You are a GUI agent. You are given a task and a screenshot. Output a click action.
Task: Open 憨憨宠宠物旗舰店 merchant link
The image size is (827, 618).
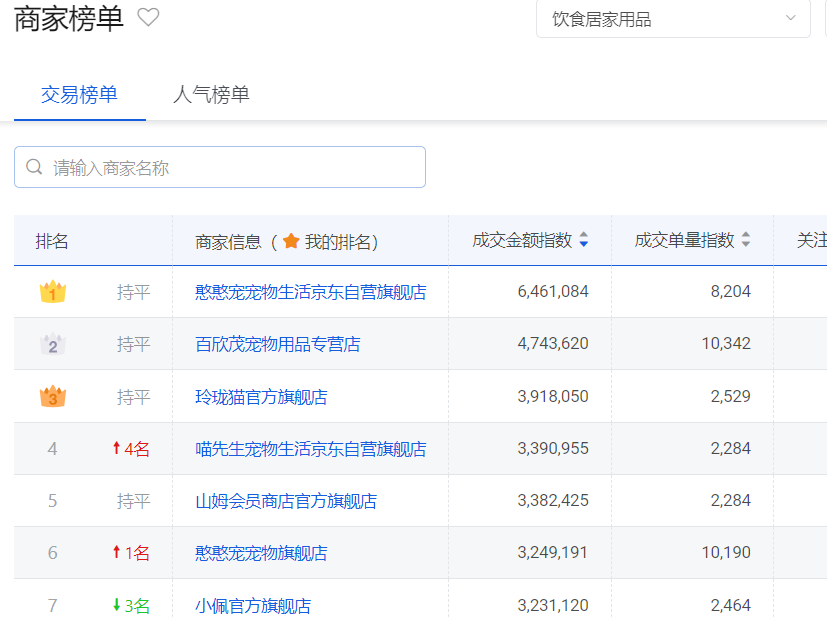coord(261,553)
